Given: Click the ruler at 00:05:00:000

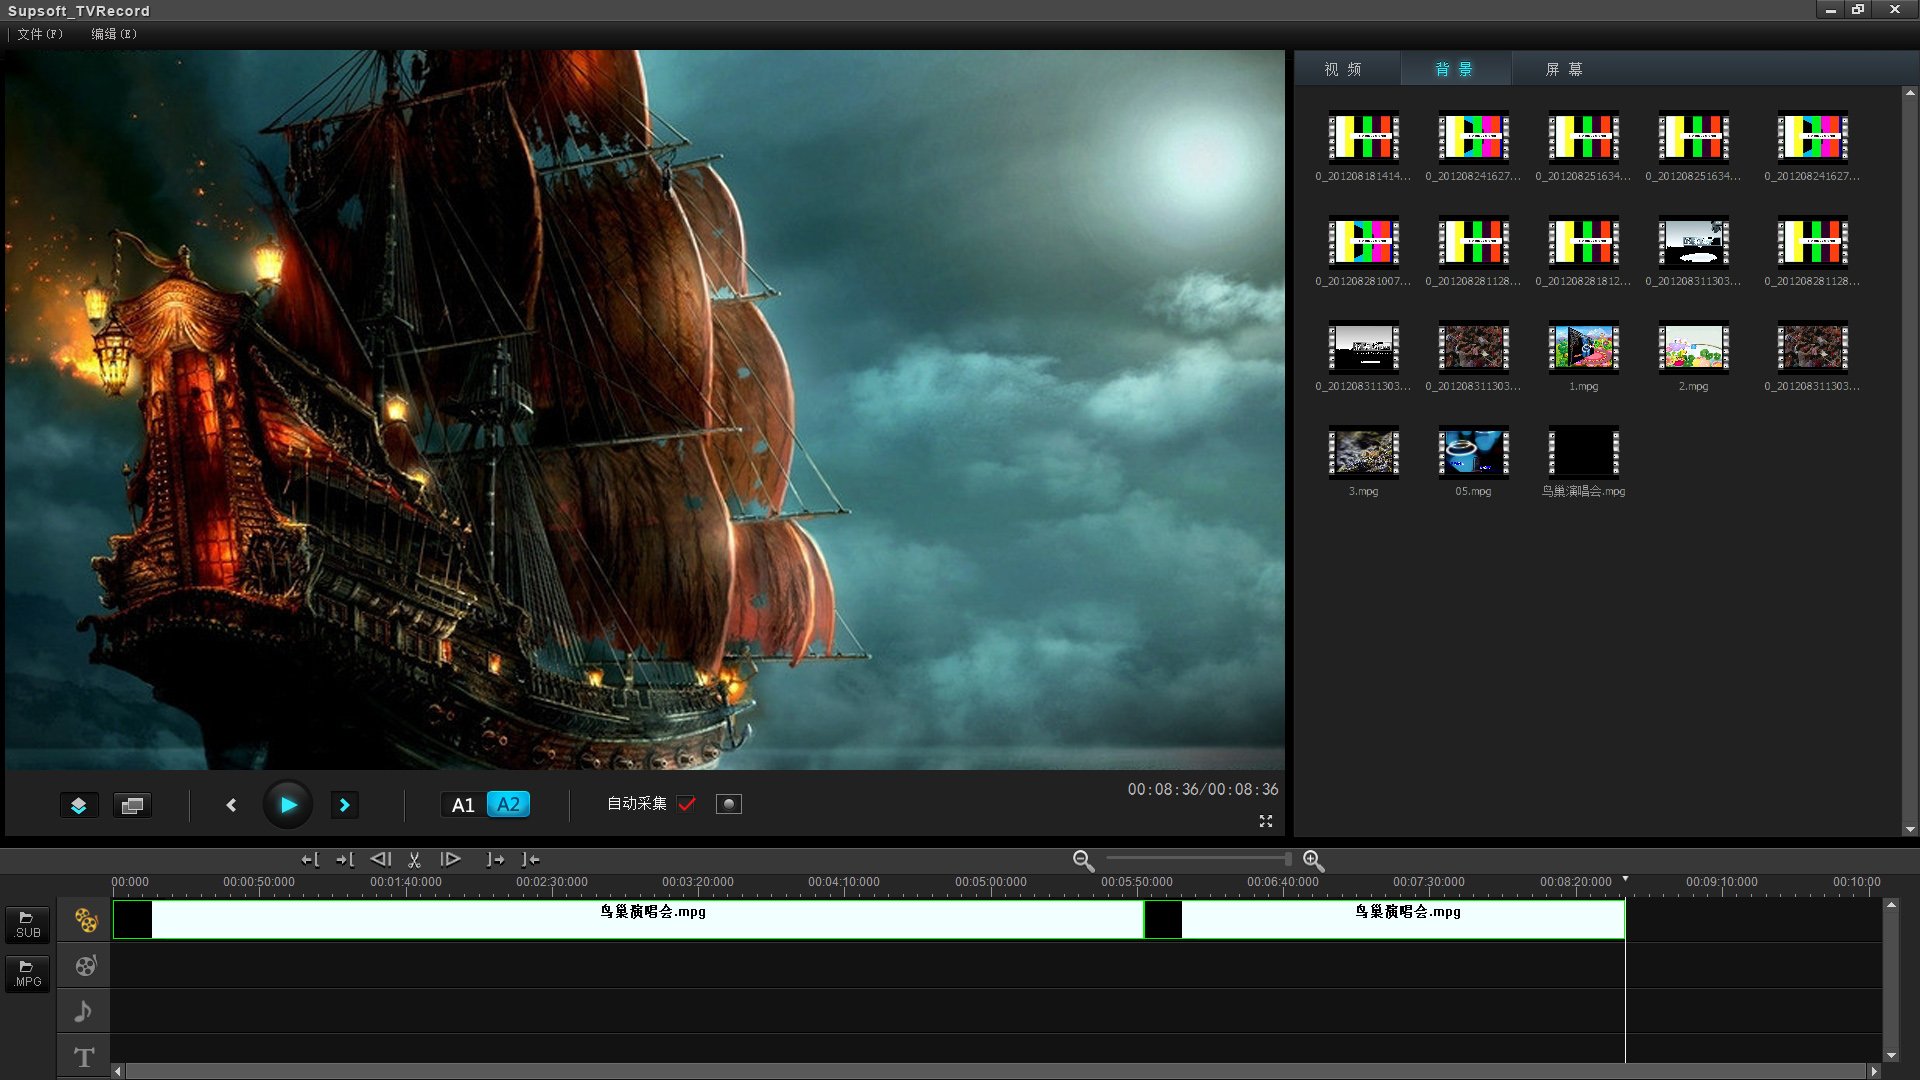Looking at the screenshot, I should (990, 882).
